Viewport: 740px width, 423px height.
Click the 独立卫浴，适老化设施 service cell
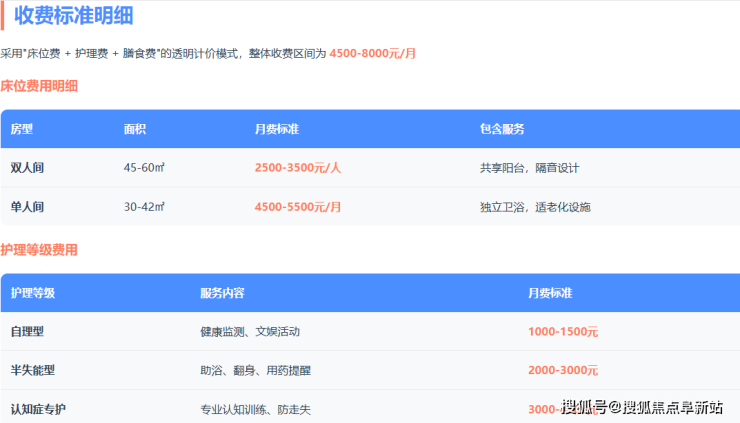pyautogui.click(x=535, y=207)
